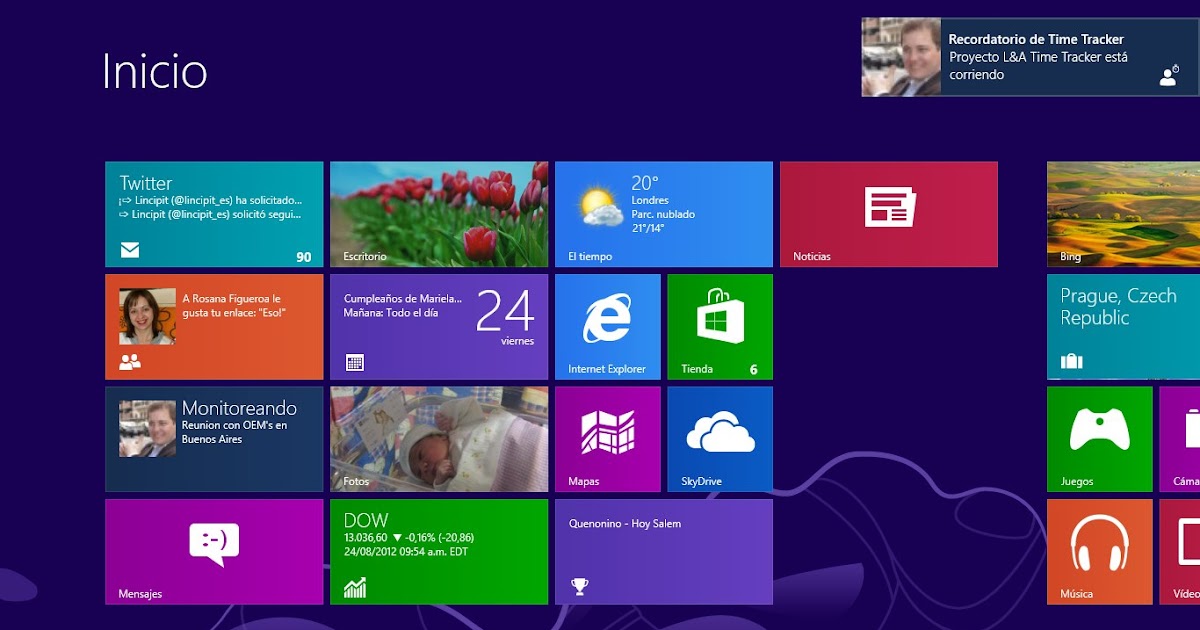Click "Reunion con OEM's en Buenos Aires" text
The image size is (1200, 630).
[x=234, y=432]
